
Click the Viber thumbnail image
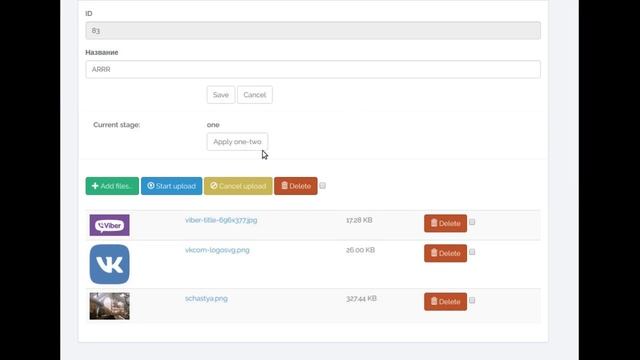109,225
